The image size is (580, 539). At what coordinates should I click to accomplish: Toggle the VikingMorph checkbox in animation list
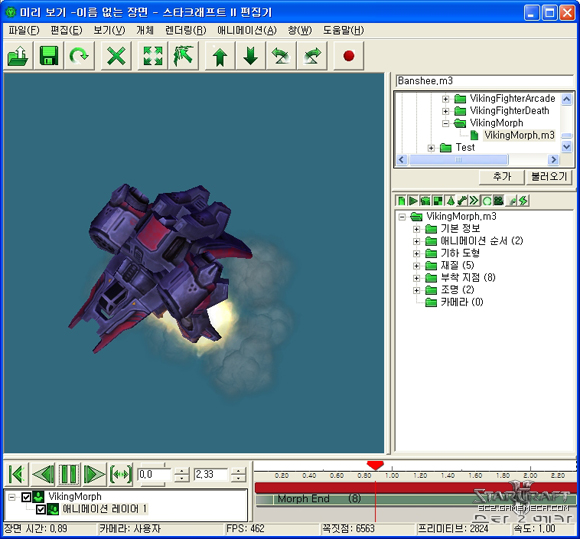click(x=26, y=497)
